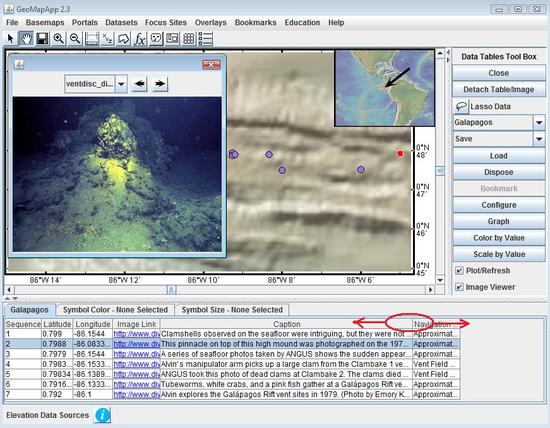Viewport: 550px width, 428px height.
Task: Select row 5 caption about ANGUS dead clams
Action: pyautogui.click(x=287, y=374)
